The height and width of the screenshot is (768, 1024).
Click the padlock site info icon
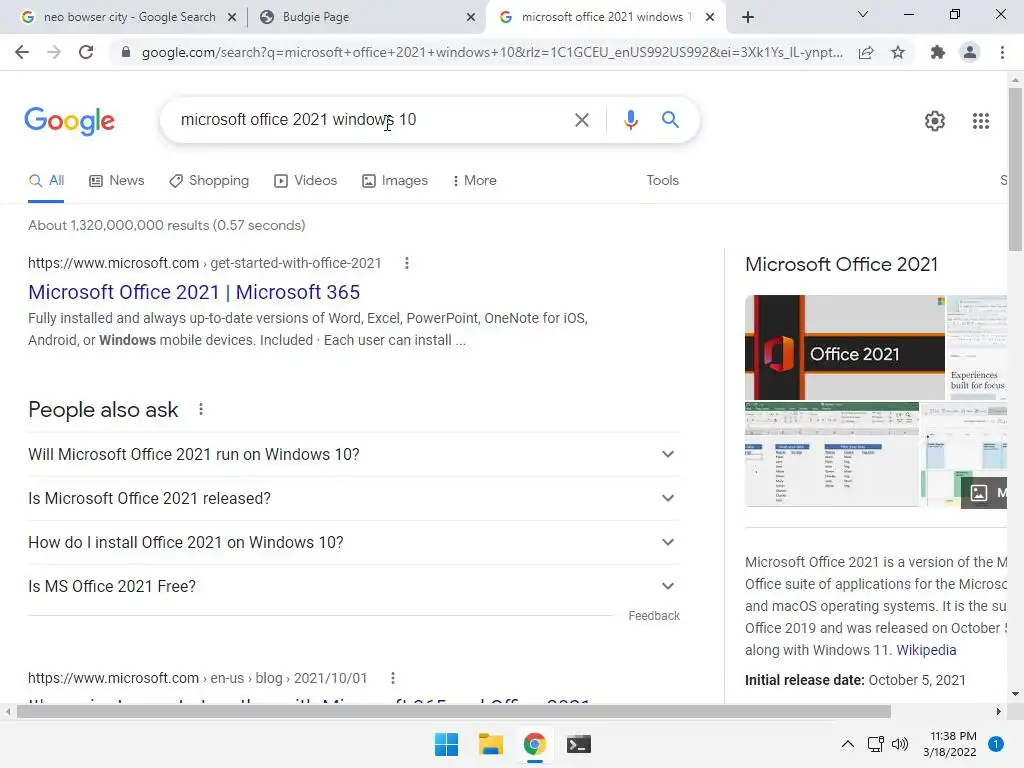(126, 52)
